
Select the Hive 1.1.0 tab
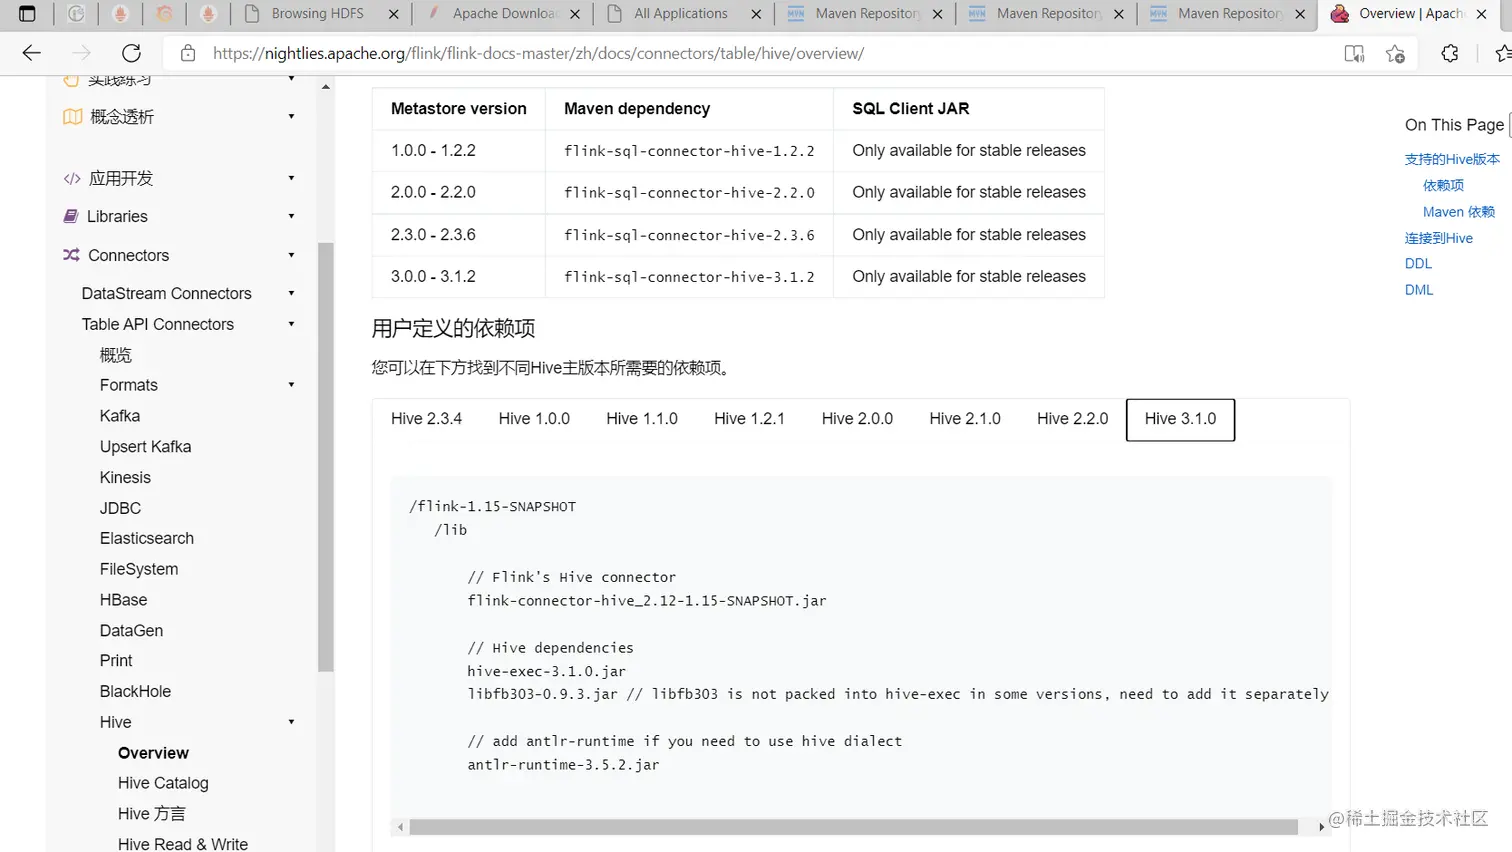(642, 419)
